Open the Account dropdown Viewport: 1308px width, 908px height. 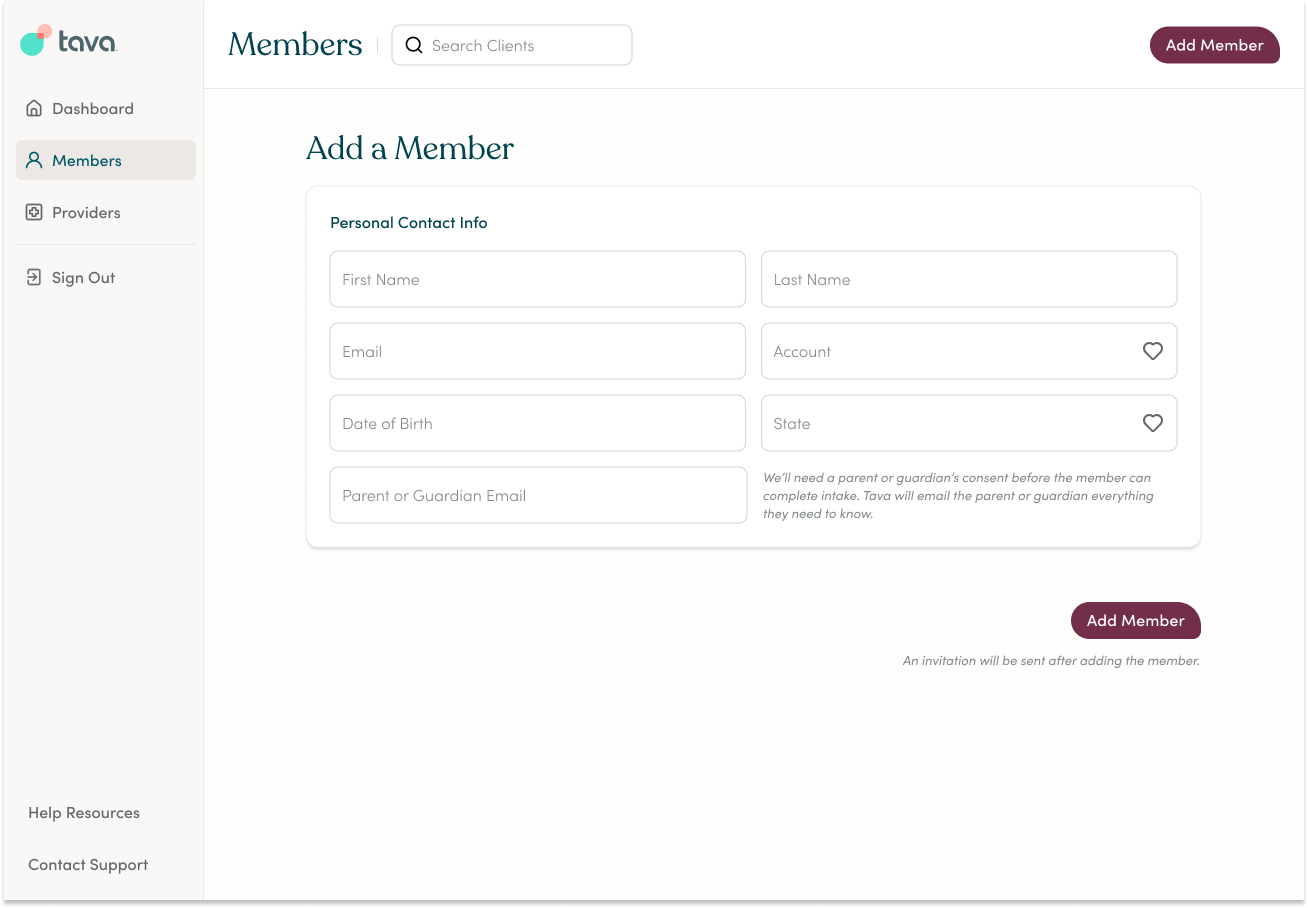point(969,351)
